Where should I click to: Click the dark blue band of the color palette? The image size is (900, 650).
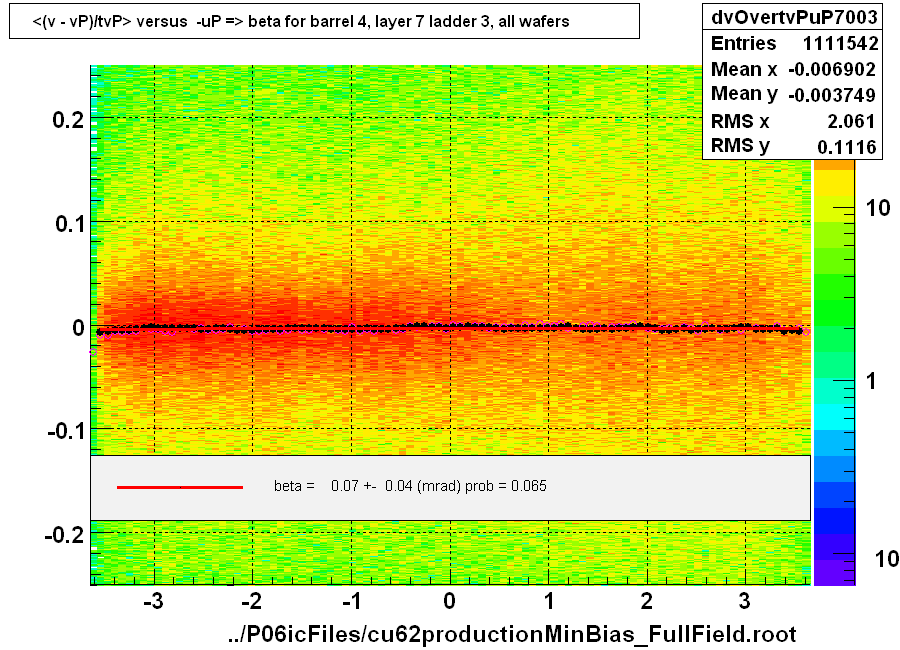tap(835, 521)
